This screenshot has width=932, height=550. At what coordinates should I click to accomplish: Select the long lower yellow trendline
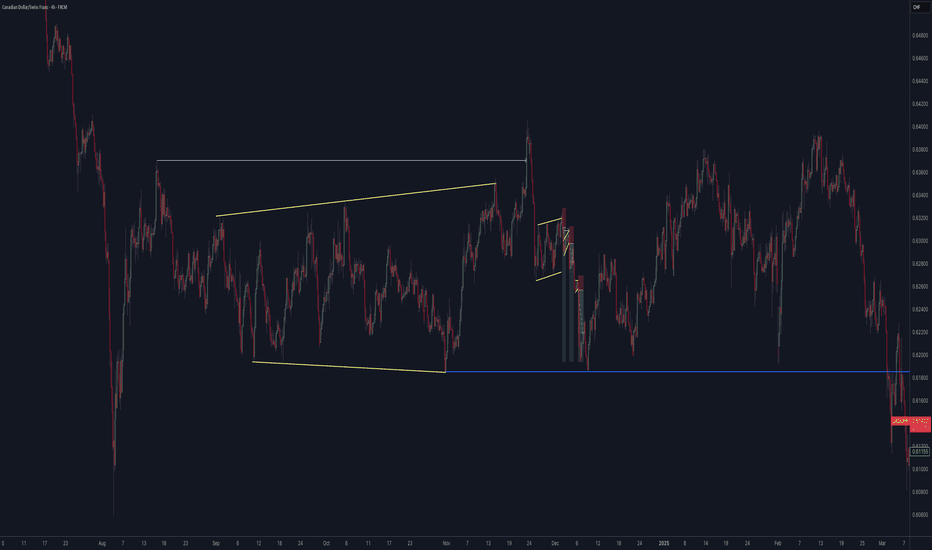[349, 367]
